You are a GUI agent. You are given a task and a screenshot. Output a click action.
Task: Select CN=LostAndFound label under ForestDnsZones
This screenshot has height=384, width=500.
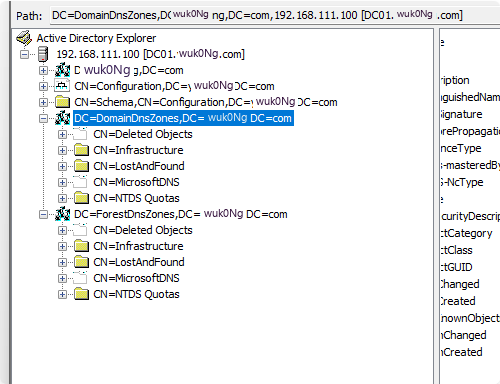[139, 262]
